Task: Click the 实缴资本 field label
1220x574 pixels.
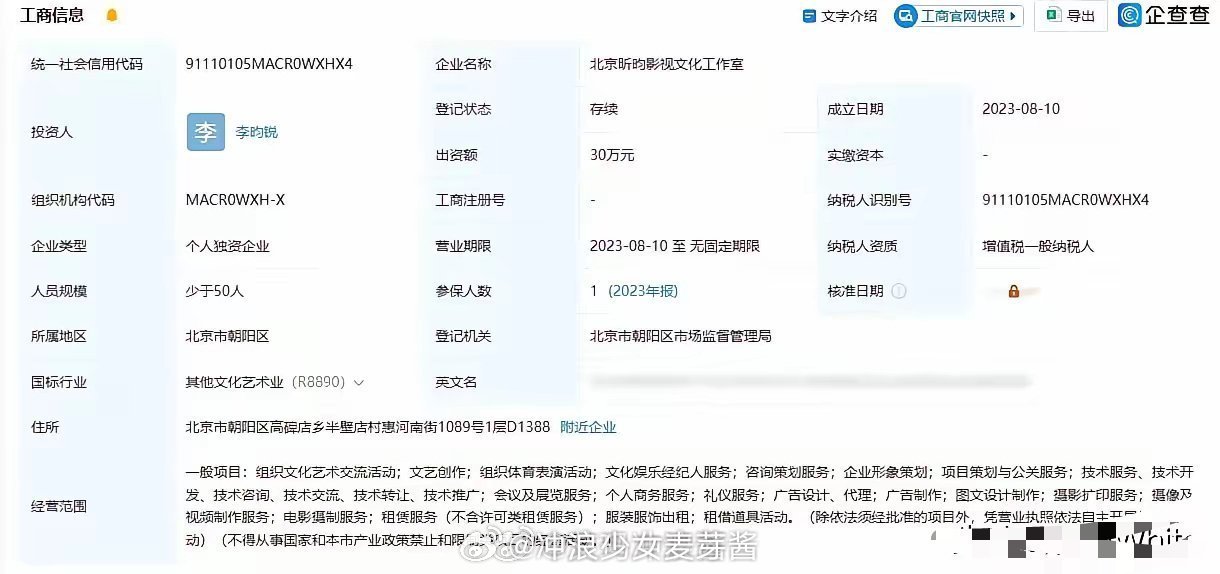Action: (x=855, y=155)
